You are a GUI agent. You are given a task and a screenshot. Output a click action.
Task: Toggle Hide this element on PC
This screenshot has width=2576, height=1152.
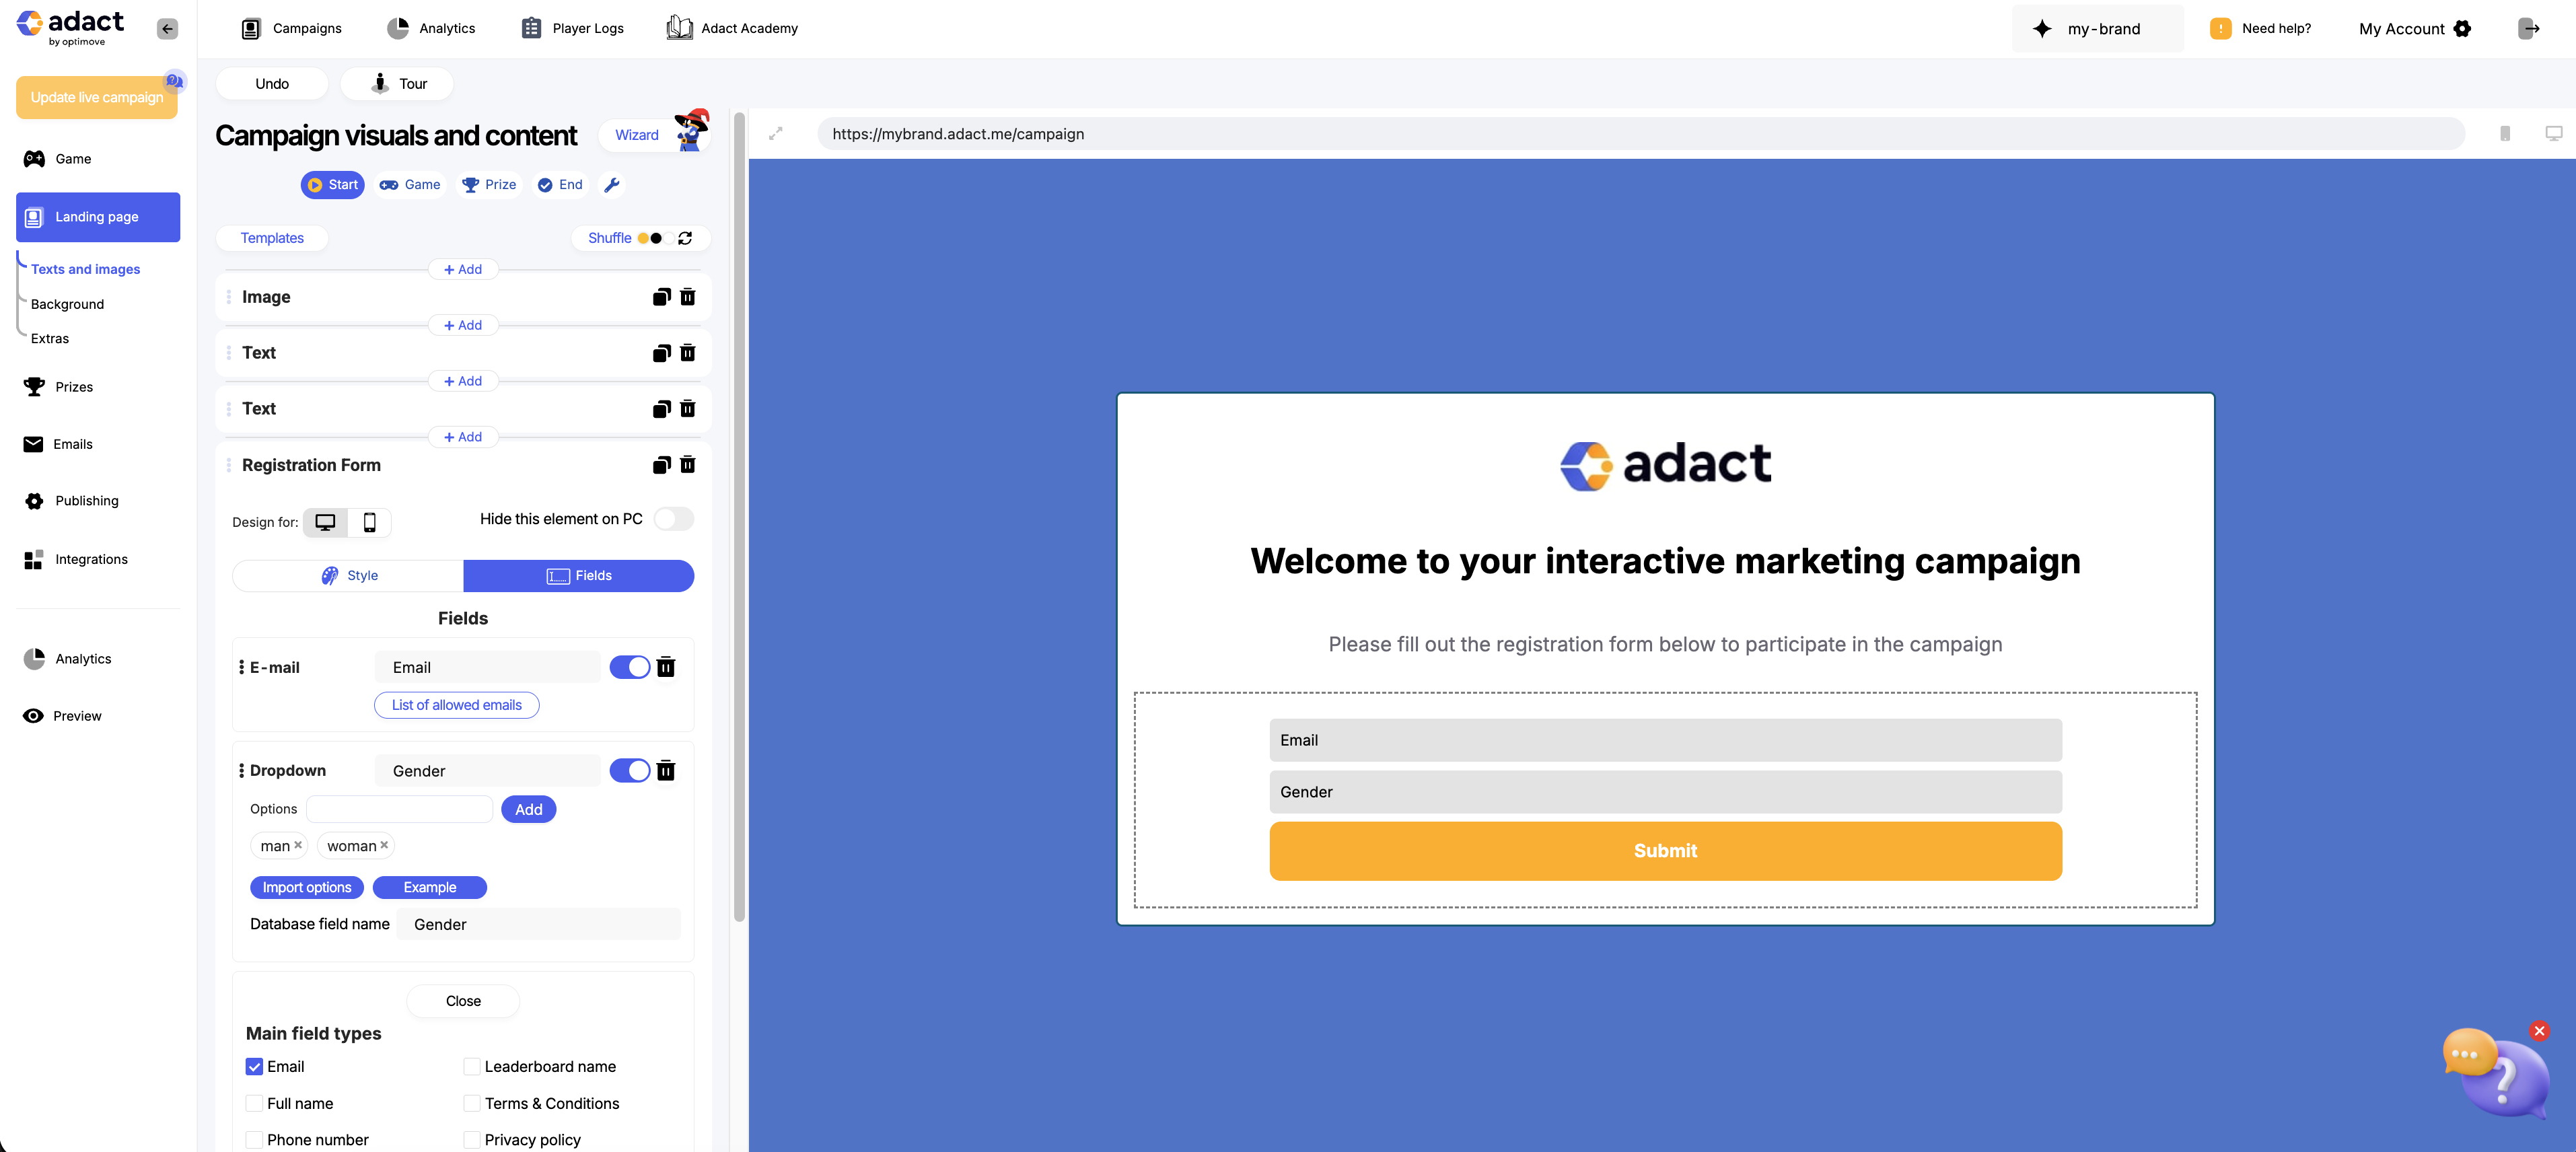(673, 519)
